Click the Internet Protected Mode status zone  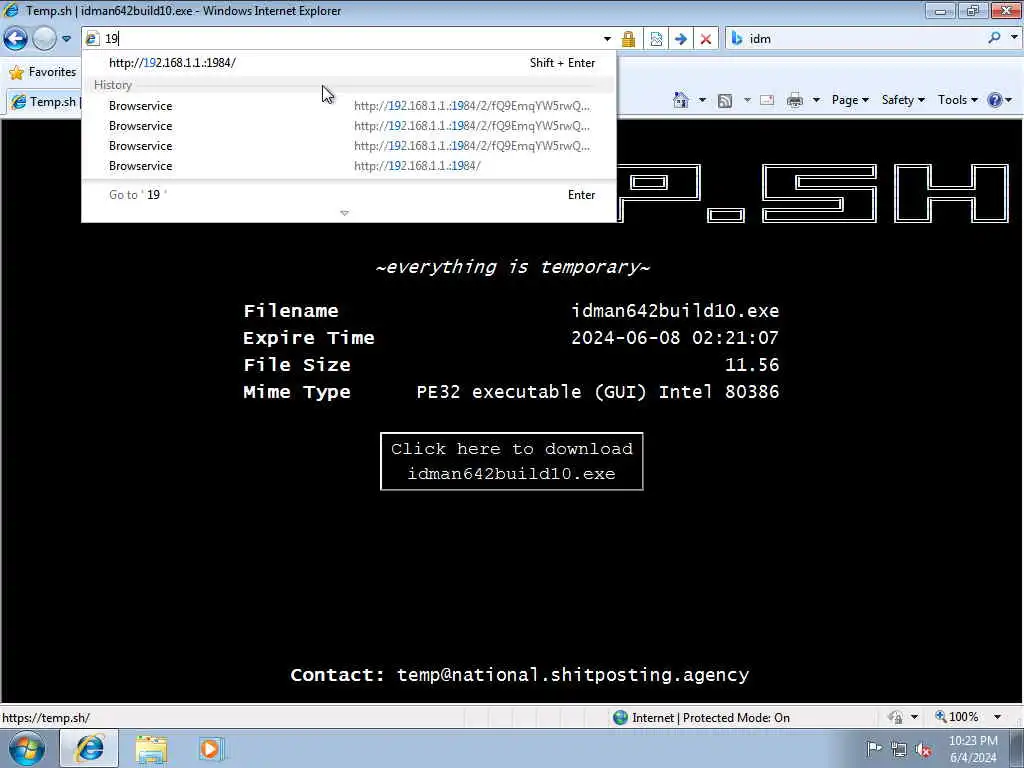(711, 717)
